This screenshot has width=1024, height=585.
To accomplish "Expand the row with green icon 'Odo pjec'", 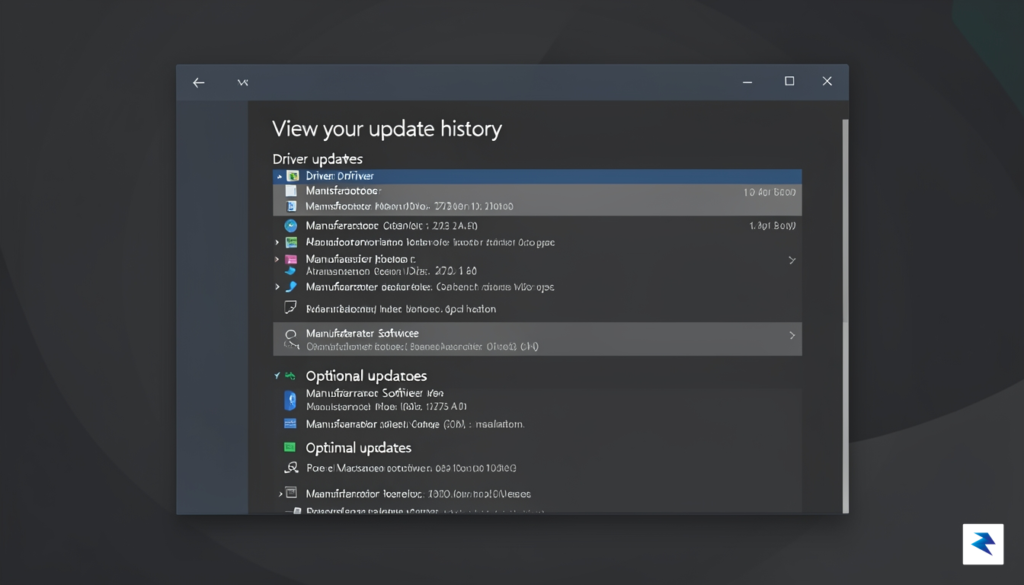I will (277, 242).
